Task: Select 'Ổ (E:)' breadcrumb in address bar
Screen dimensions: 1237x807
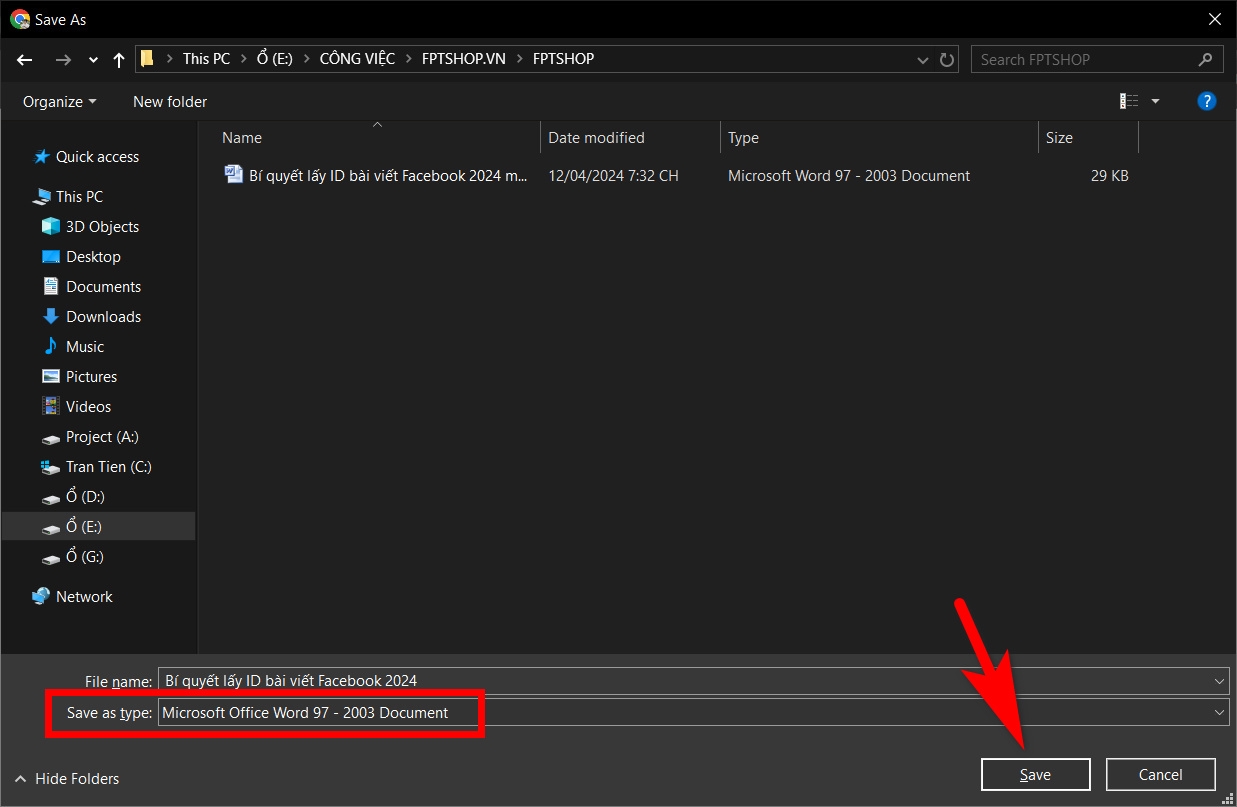Action: [275, 59]
